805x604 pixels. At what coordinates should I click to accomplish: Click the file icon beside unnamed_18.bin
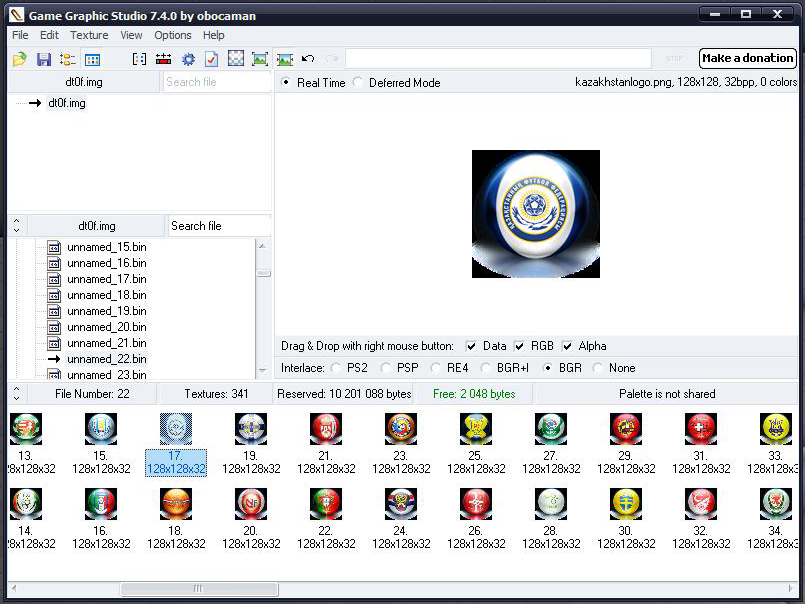pyautogui.click(x=54, y=295)
